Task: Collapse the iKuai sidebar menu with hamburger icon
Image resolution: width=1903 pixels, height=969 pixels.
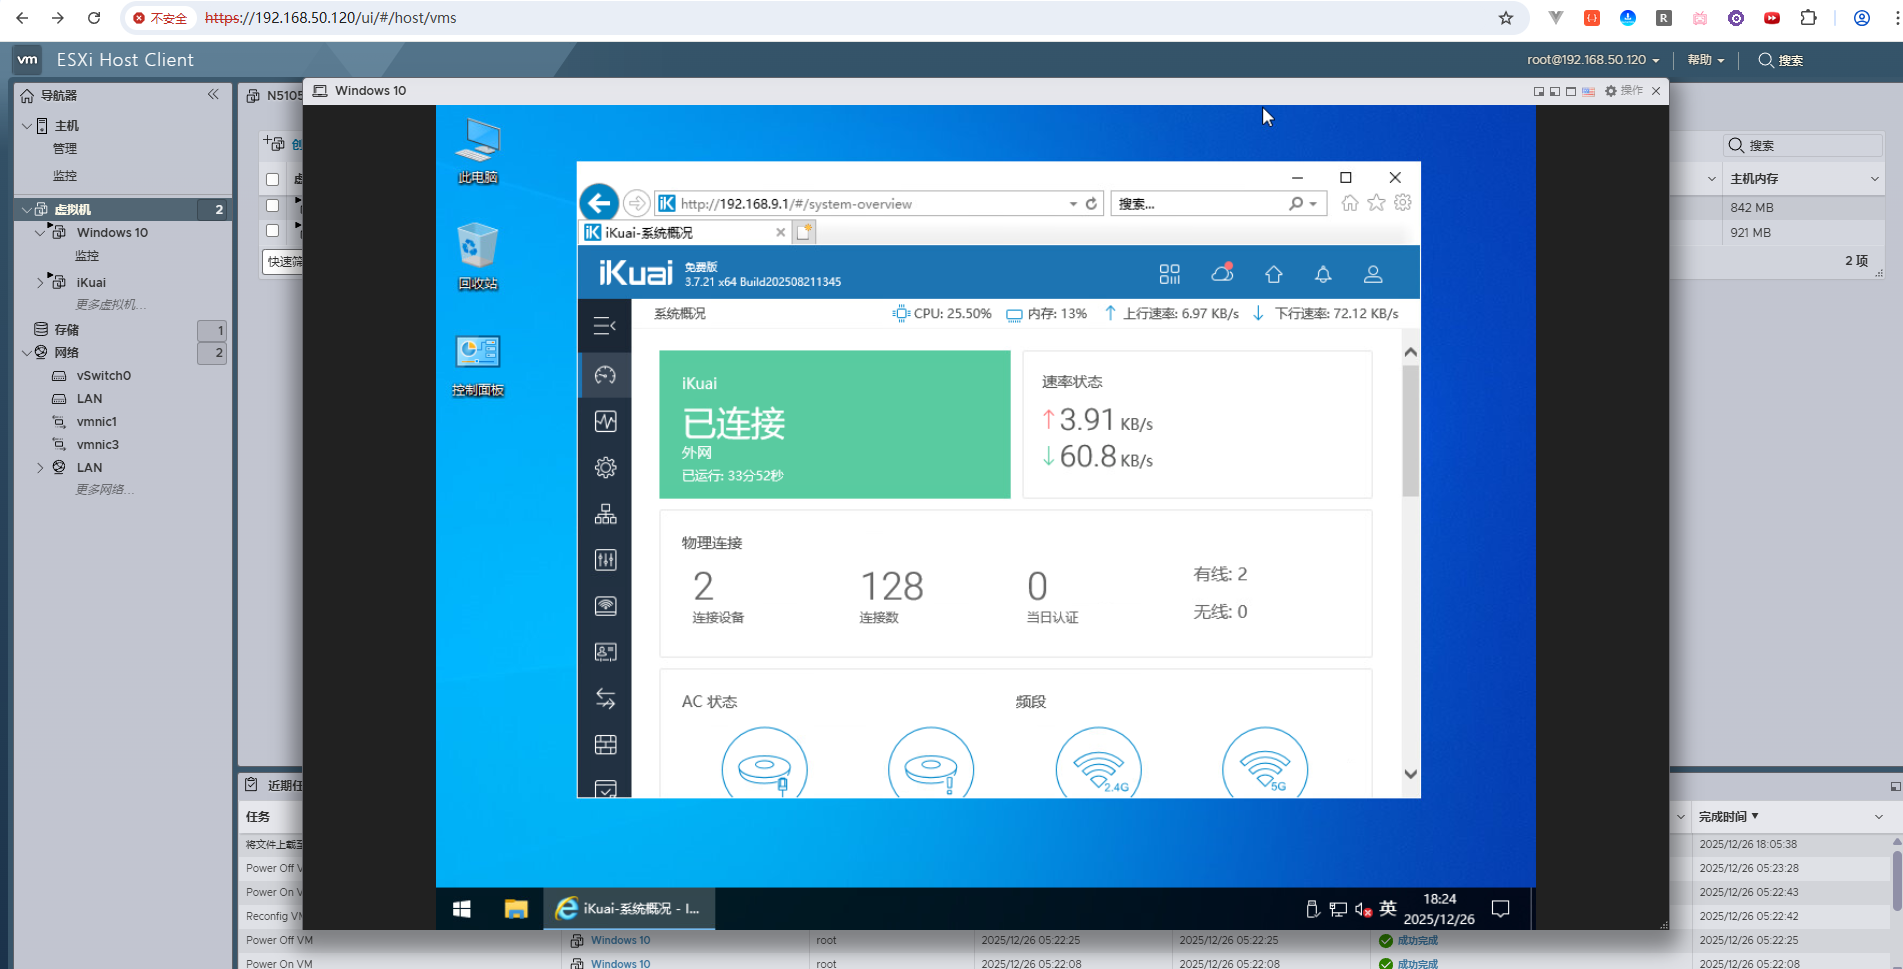Action: 604,326
